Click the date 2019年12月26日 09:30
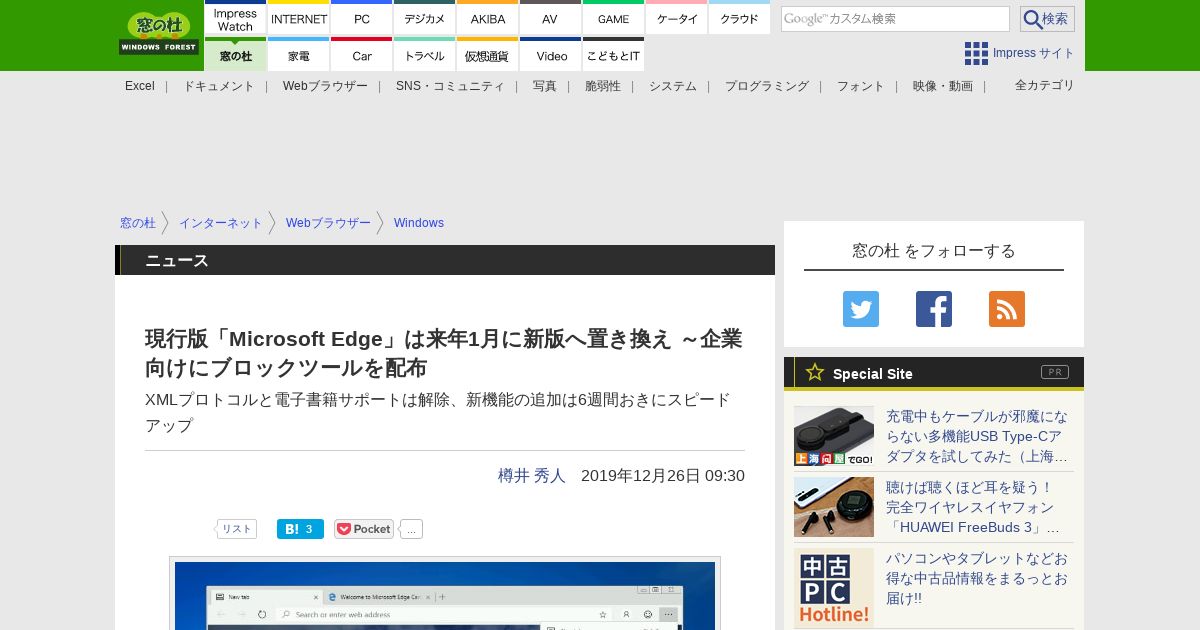 pos(663,476)
